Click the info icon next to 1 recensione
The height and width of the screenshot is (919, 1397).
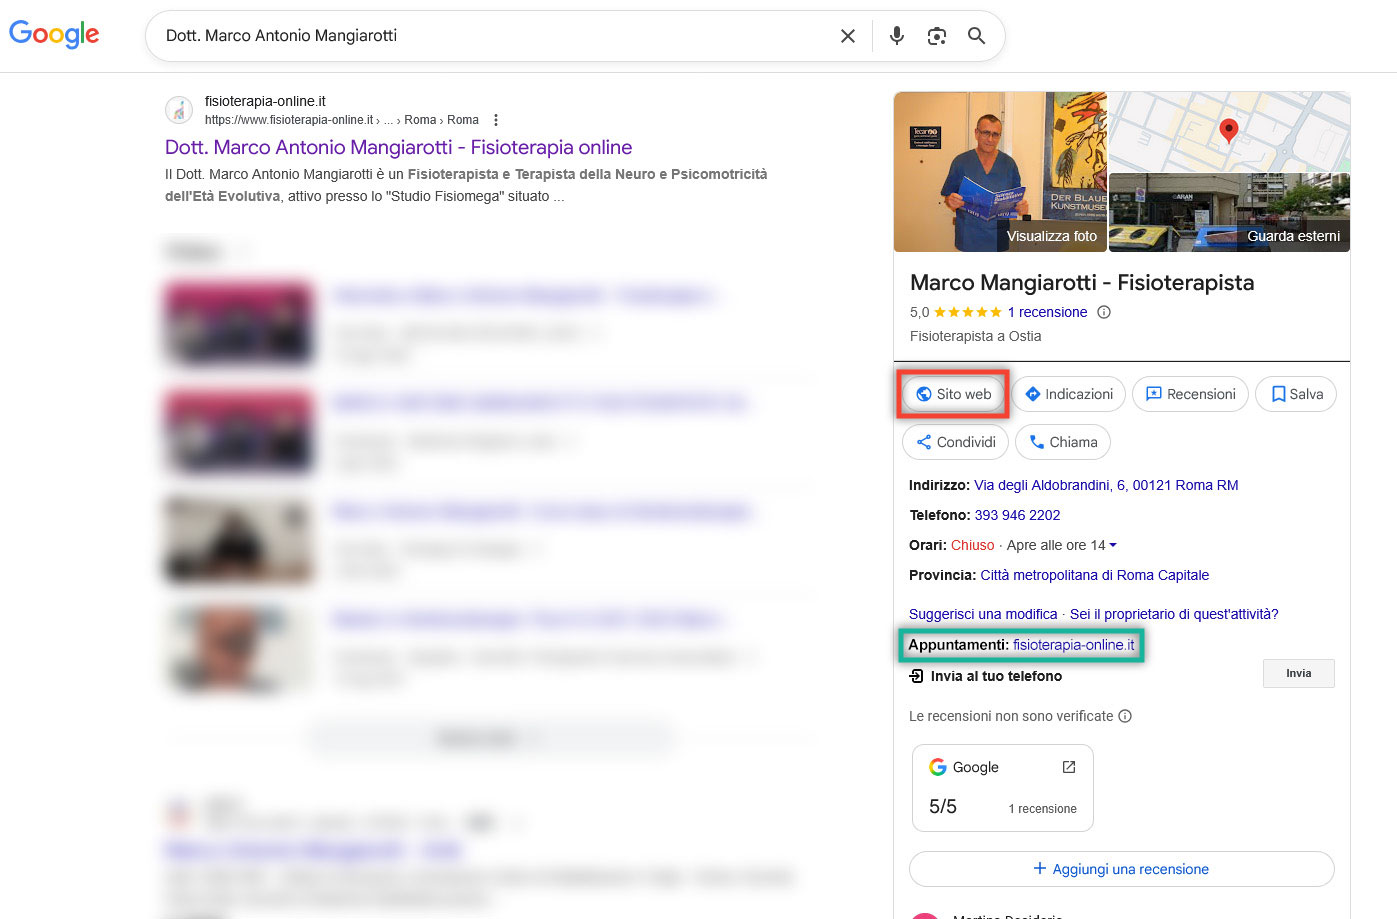[x=1104, y=312]
